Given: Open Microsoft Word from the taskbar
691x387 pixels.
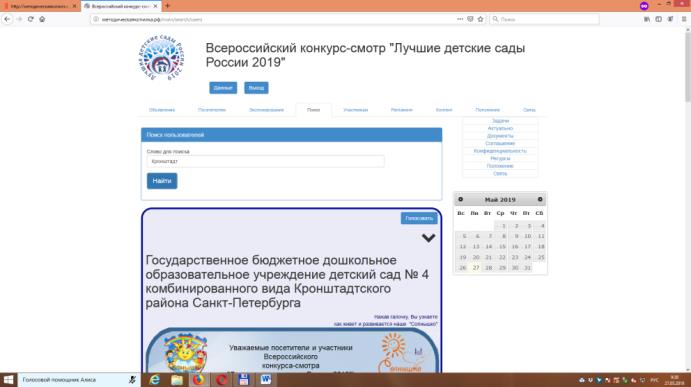Looking at the screenshot, I should (266, 379).
